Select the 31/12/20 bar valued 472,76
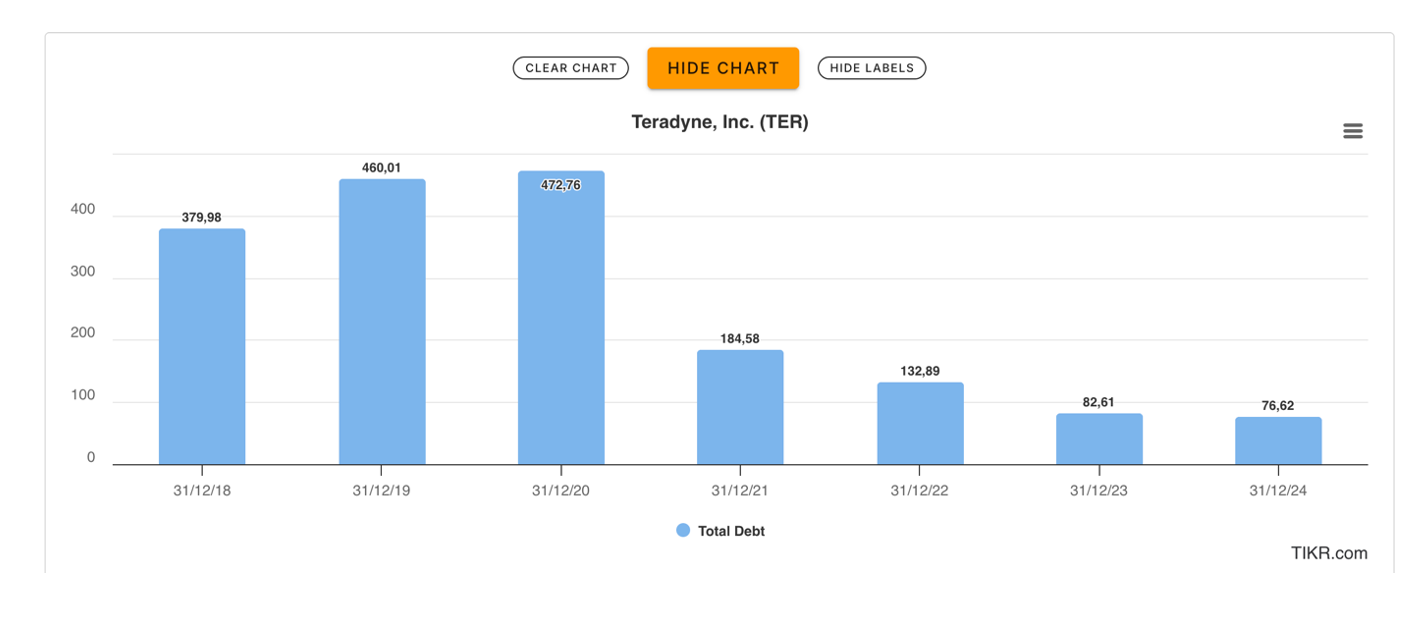The width and height of the screenshot is (1426, 618). coord(561,318)
